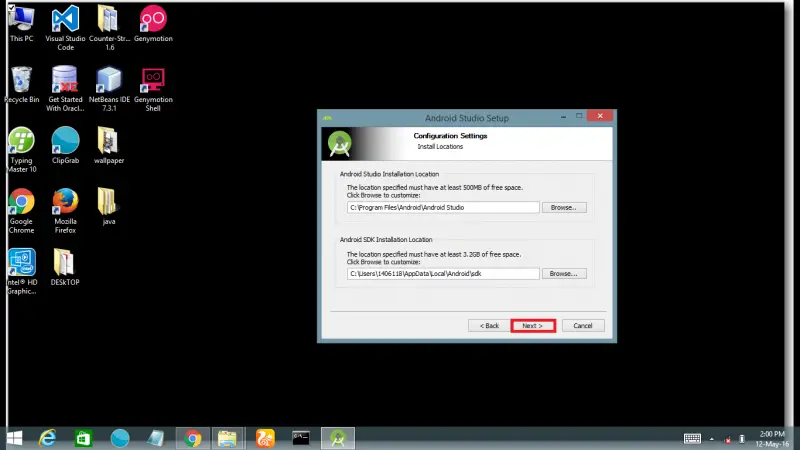Launch Internet Explorer from taskbar
Image resolution: width=800 pixels, height=450 pixels.
coord(47,438)
